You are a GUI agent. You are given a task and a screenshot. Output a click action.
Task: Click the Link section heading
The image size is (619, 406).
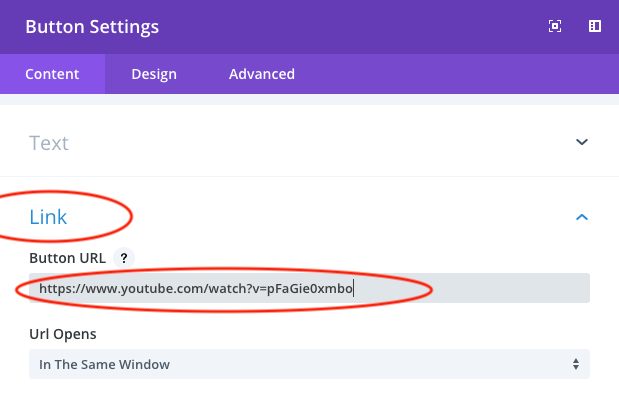[x=49, y=217]
